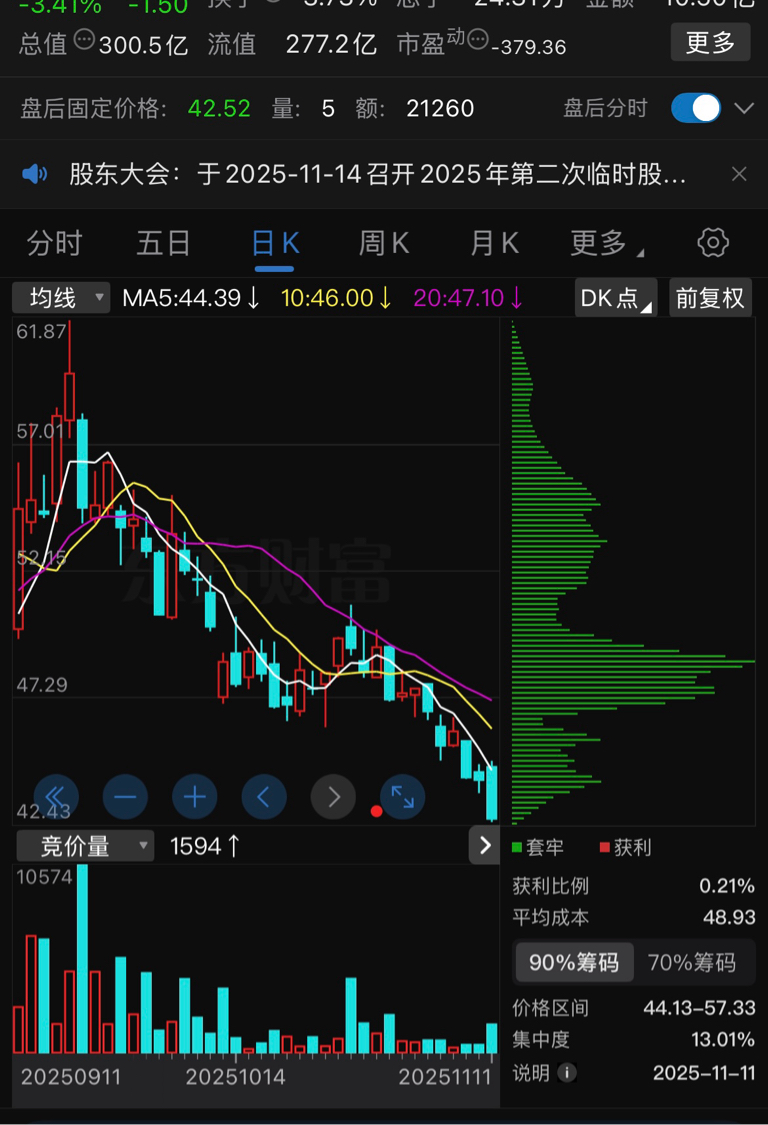Viewport: 768px width, 1125px height.
Task: Open the 股东大会 announcement text
Action: (378, 174)
